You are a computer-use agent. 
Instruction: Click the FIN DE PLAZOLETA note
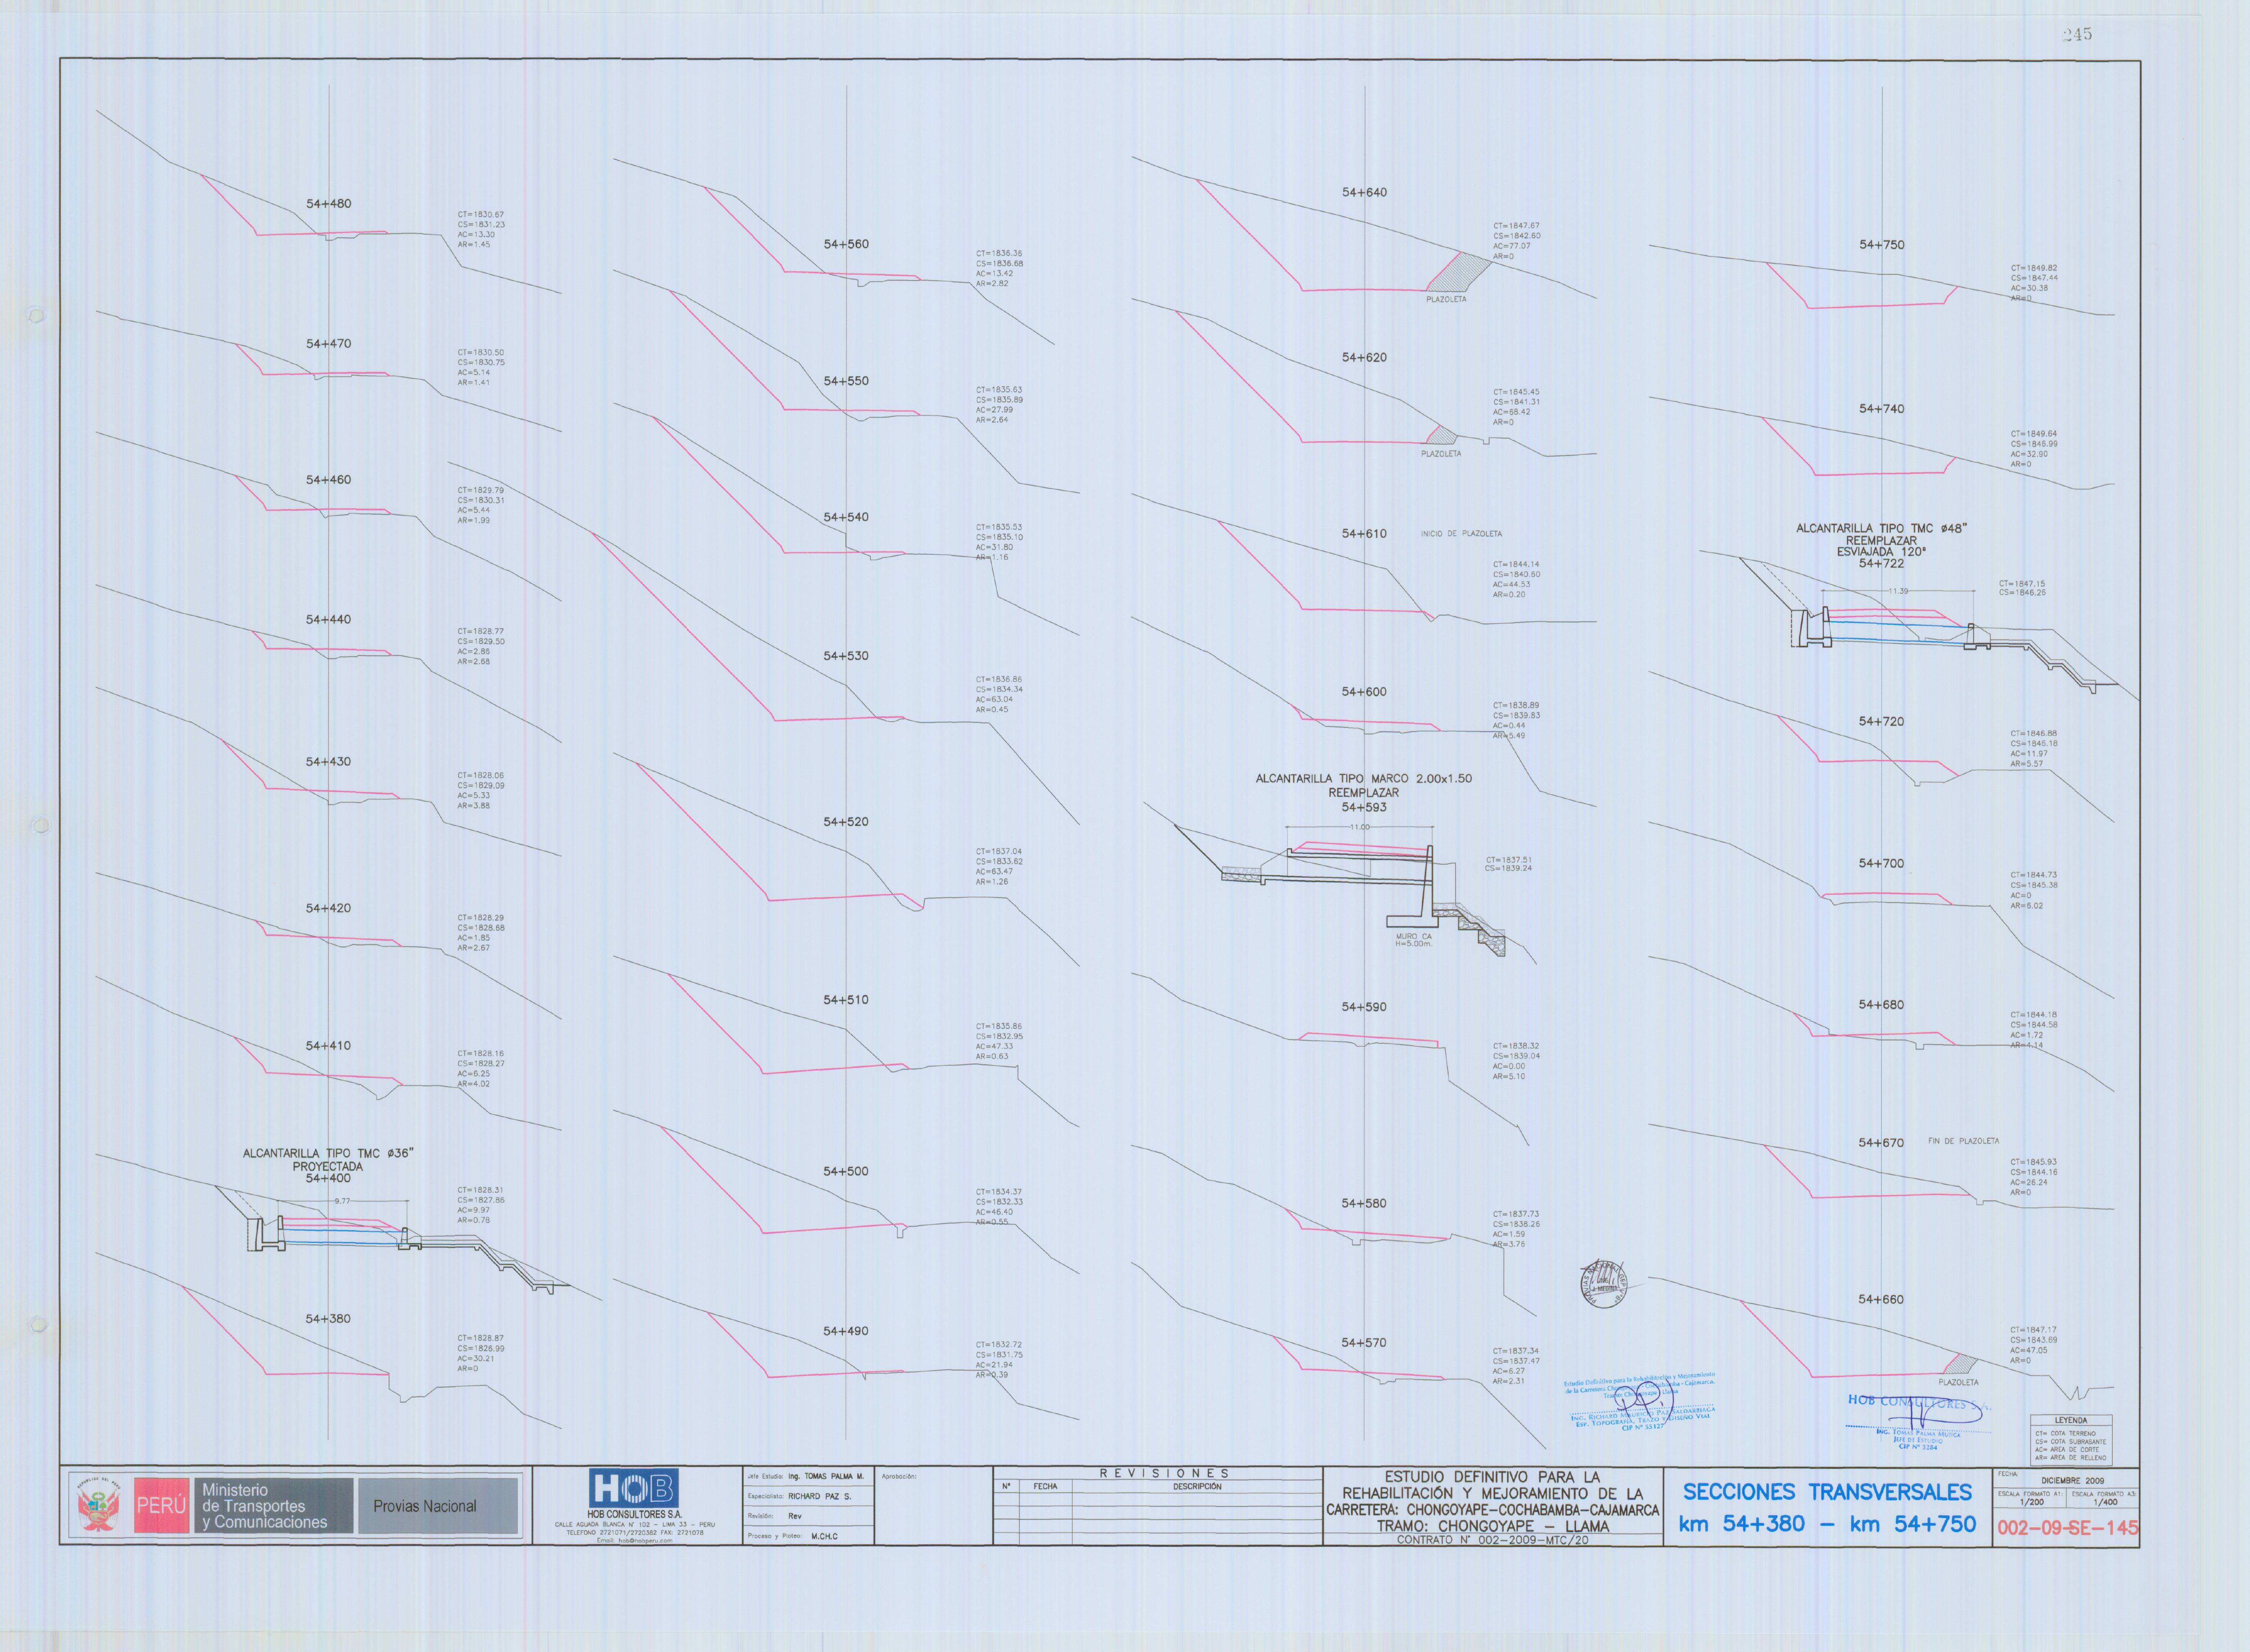coord(1964,1141)
